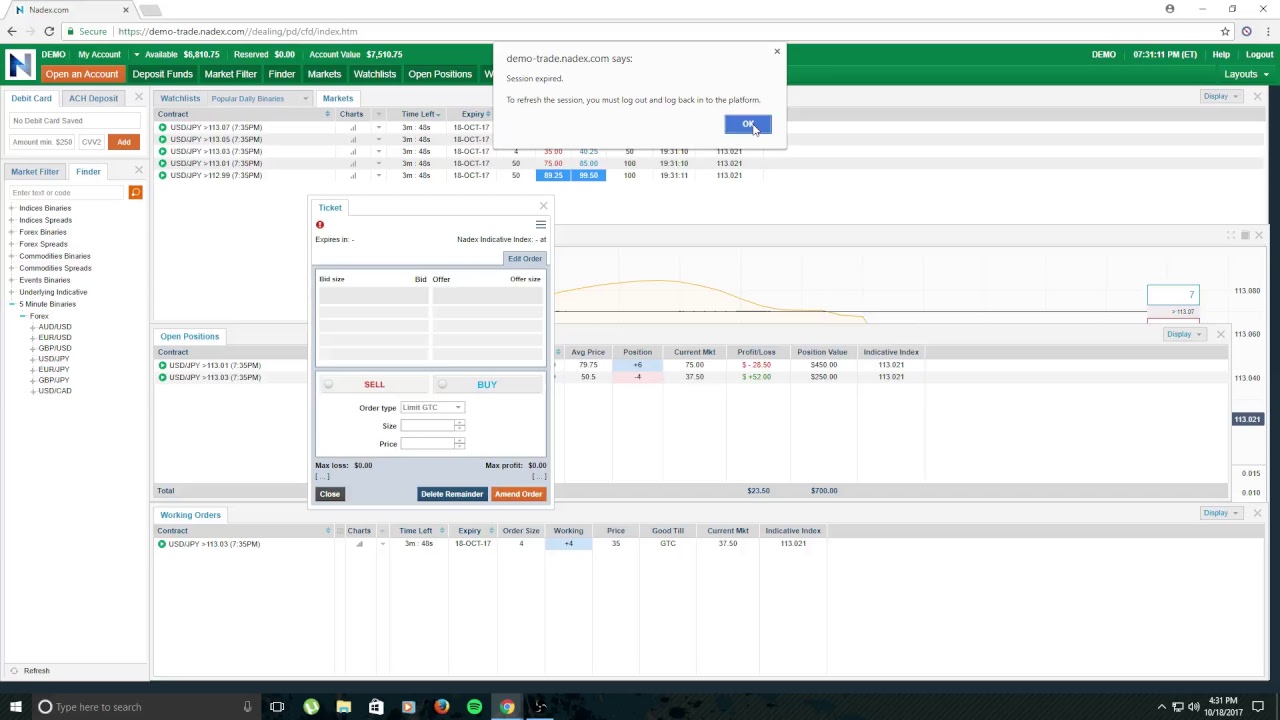Image resolution: width=1280 pixels, height=720 pixels.
Task: Open the Finder menu item in top bar
Action: click(281, 74)
